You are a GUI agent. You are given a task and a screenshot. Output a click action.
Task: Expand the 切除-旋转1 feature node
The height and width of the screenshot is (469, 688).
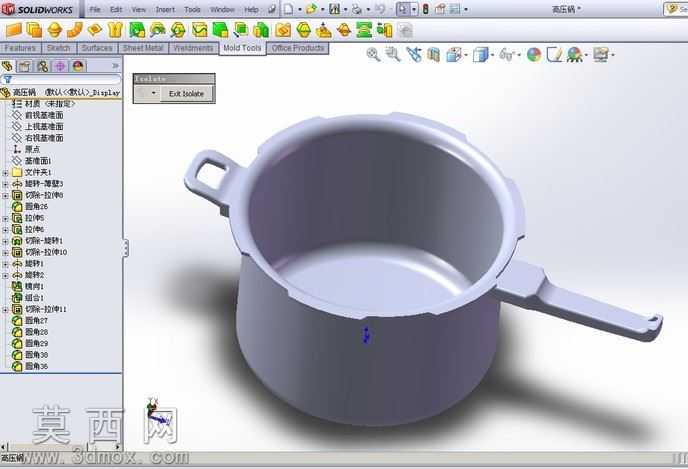5,241
